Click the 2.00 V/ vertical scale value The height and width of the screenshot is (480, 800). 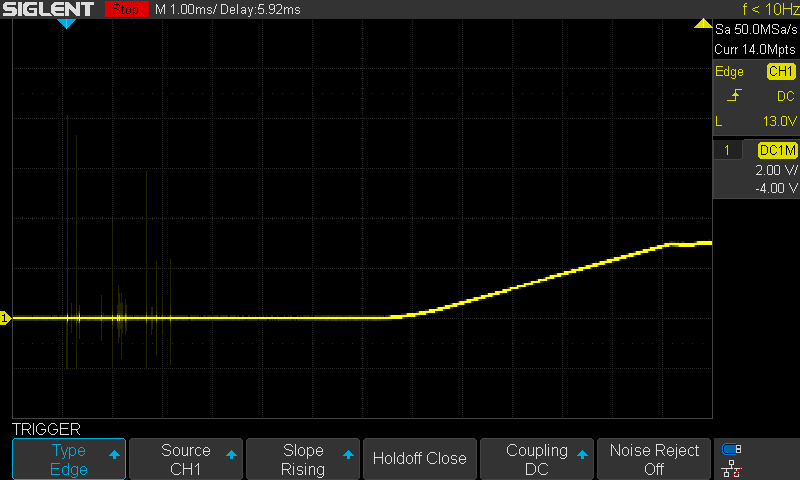(777, 170)
